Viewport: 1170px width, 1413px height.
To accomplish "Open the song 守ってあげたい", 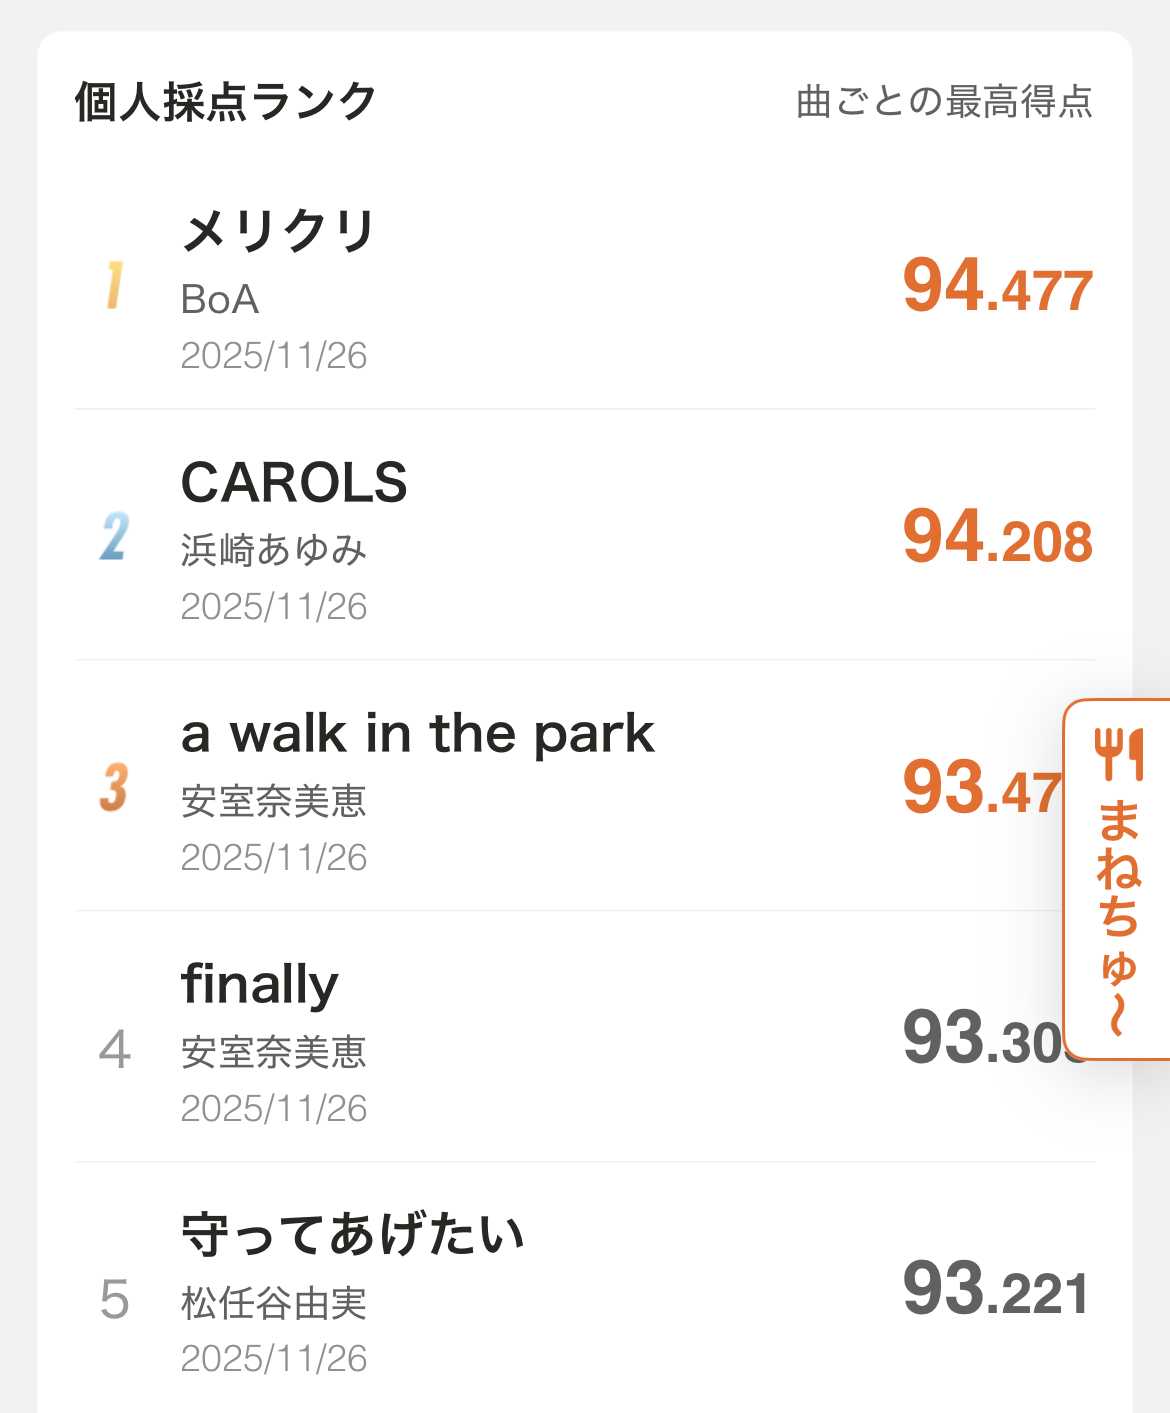I will click(x=352, y=1236).
